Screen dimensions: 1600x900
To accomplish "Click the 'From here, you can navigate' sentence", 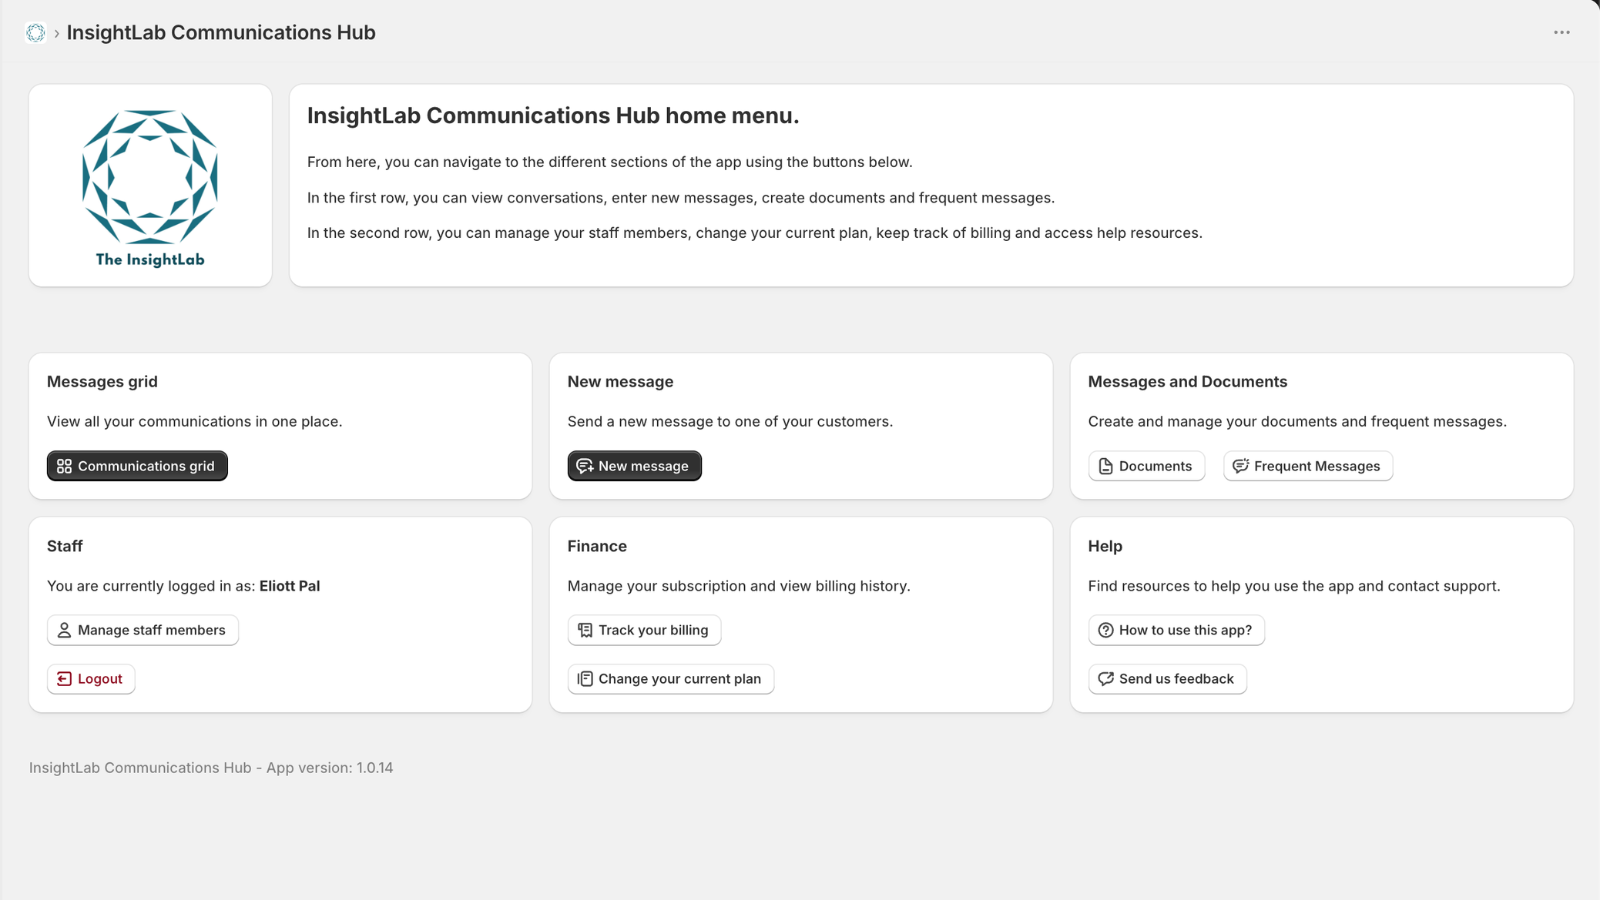I will (610, 162).
